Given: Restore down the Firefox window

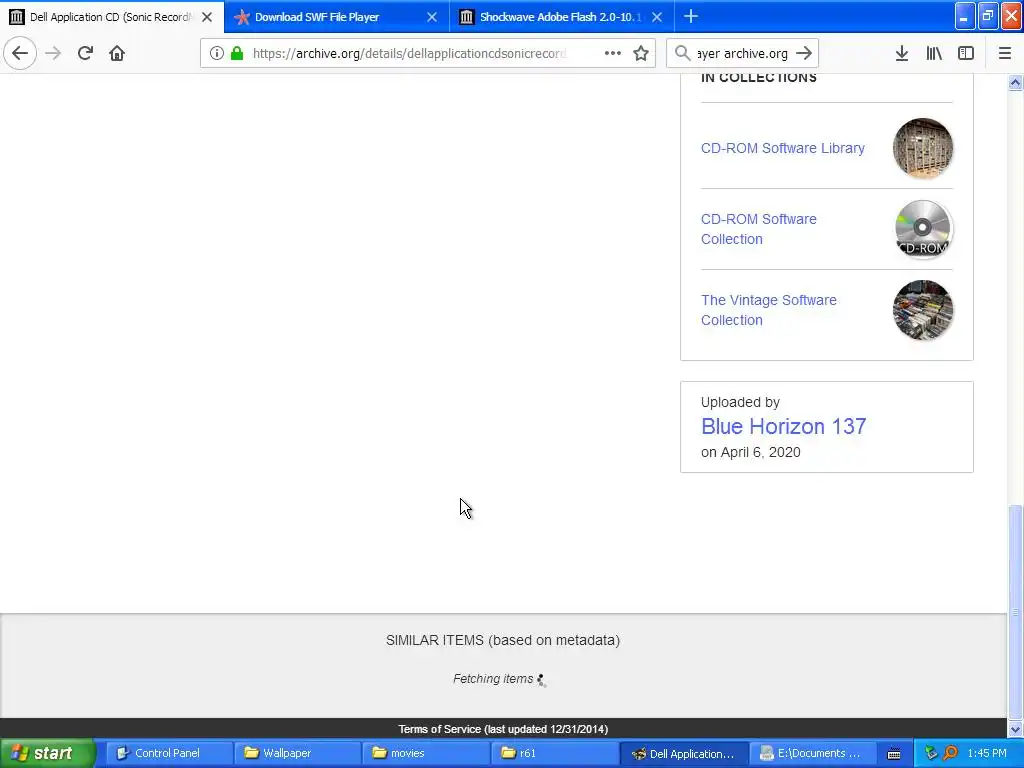Looking at the screenshot, I should pos(988,16).
